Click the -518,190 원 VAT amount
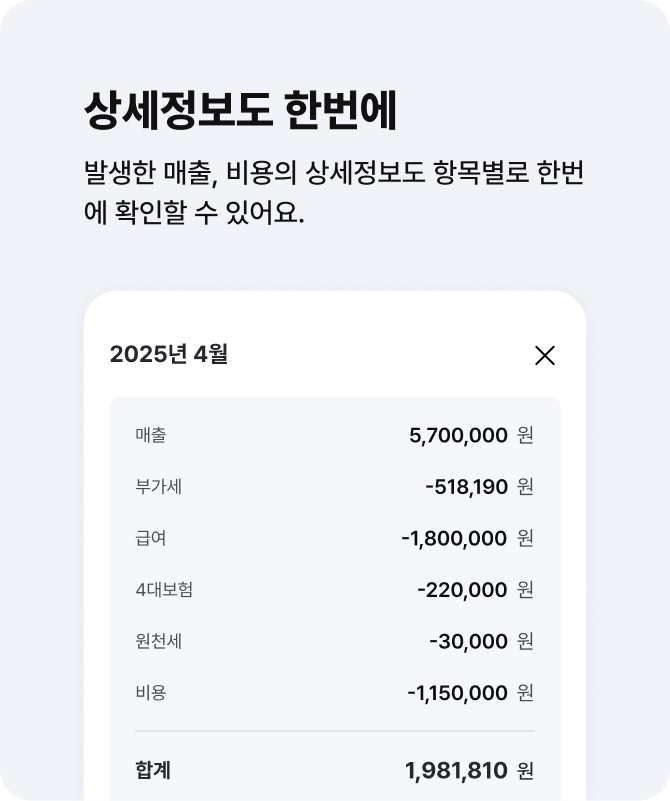Screen dimensions: 670x801 tap(479, 487)
